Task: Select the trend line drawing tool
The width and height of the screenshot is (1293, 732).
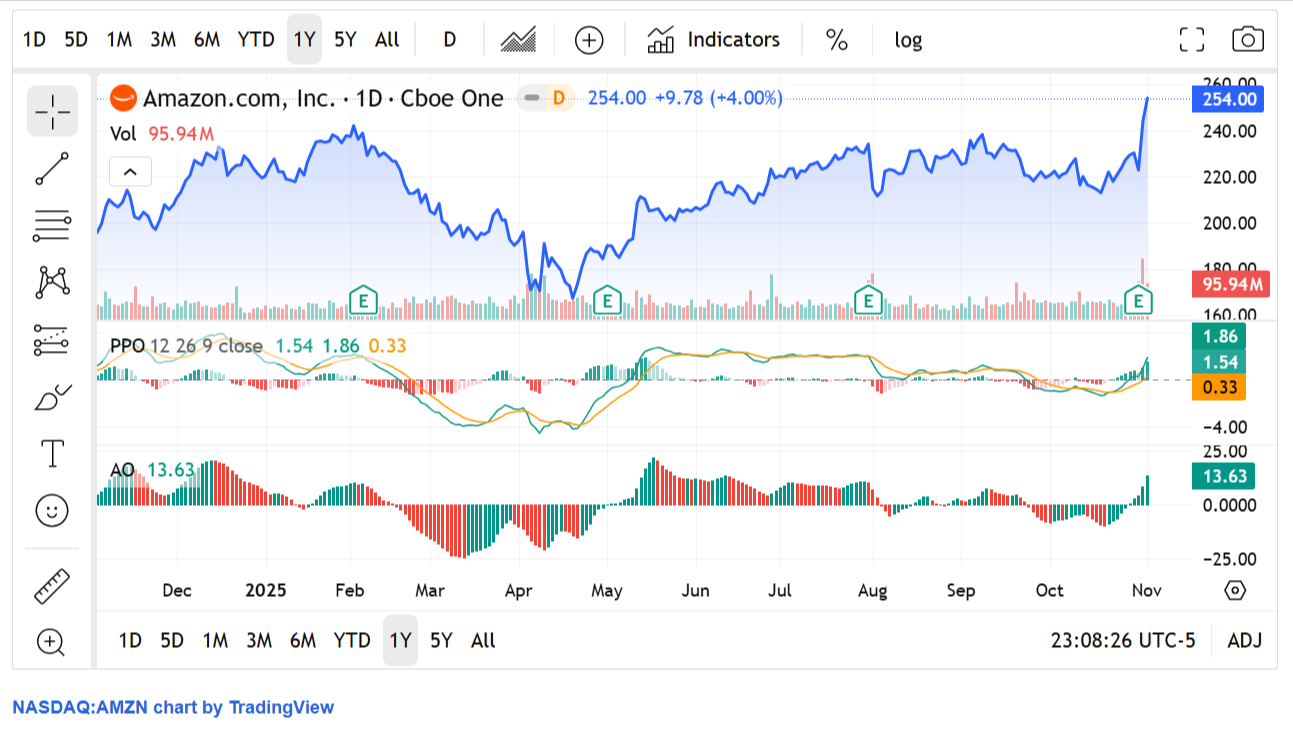Action: click(50, 169)
